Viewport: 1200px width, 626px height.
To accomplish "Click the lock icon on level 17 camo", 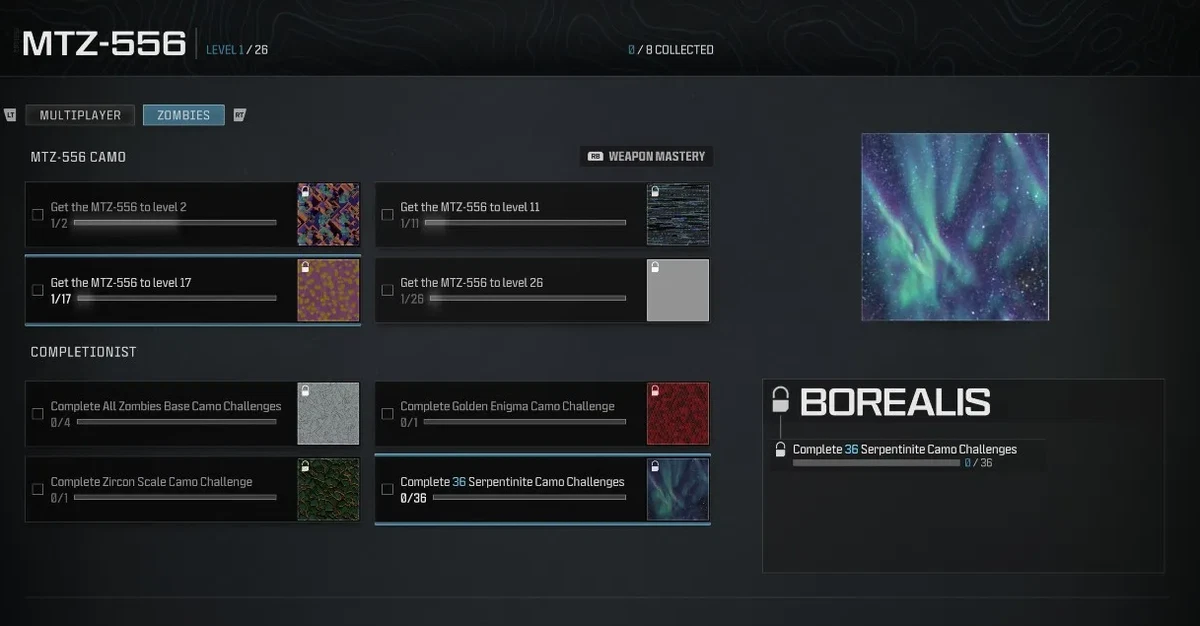I will coord(305,267).
